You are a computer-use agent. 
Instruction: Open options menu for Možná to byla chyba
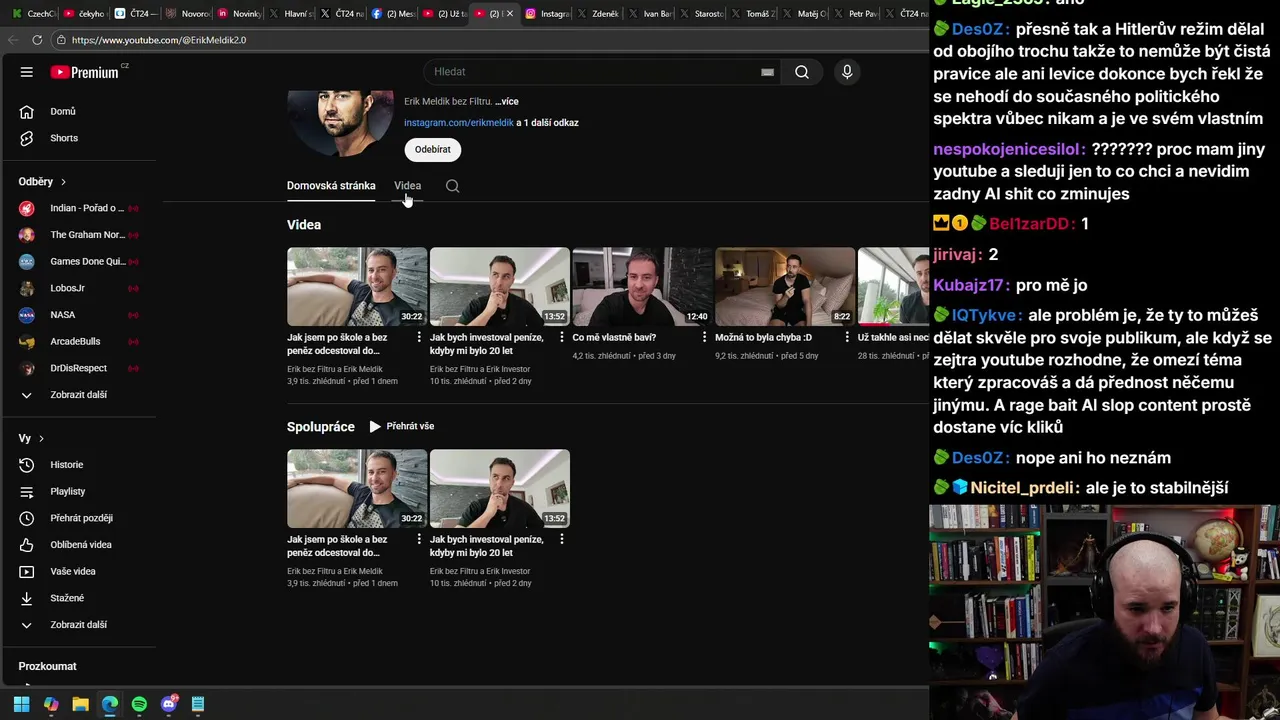pyautogui.click(x=847, y=338)
